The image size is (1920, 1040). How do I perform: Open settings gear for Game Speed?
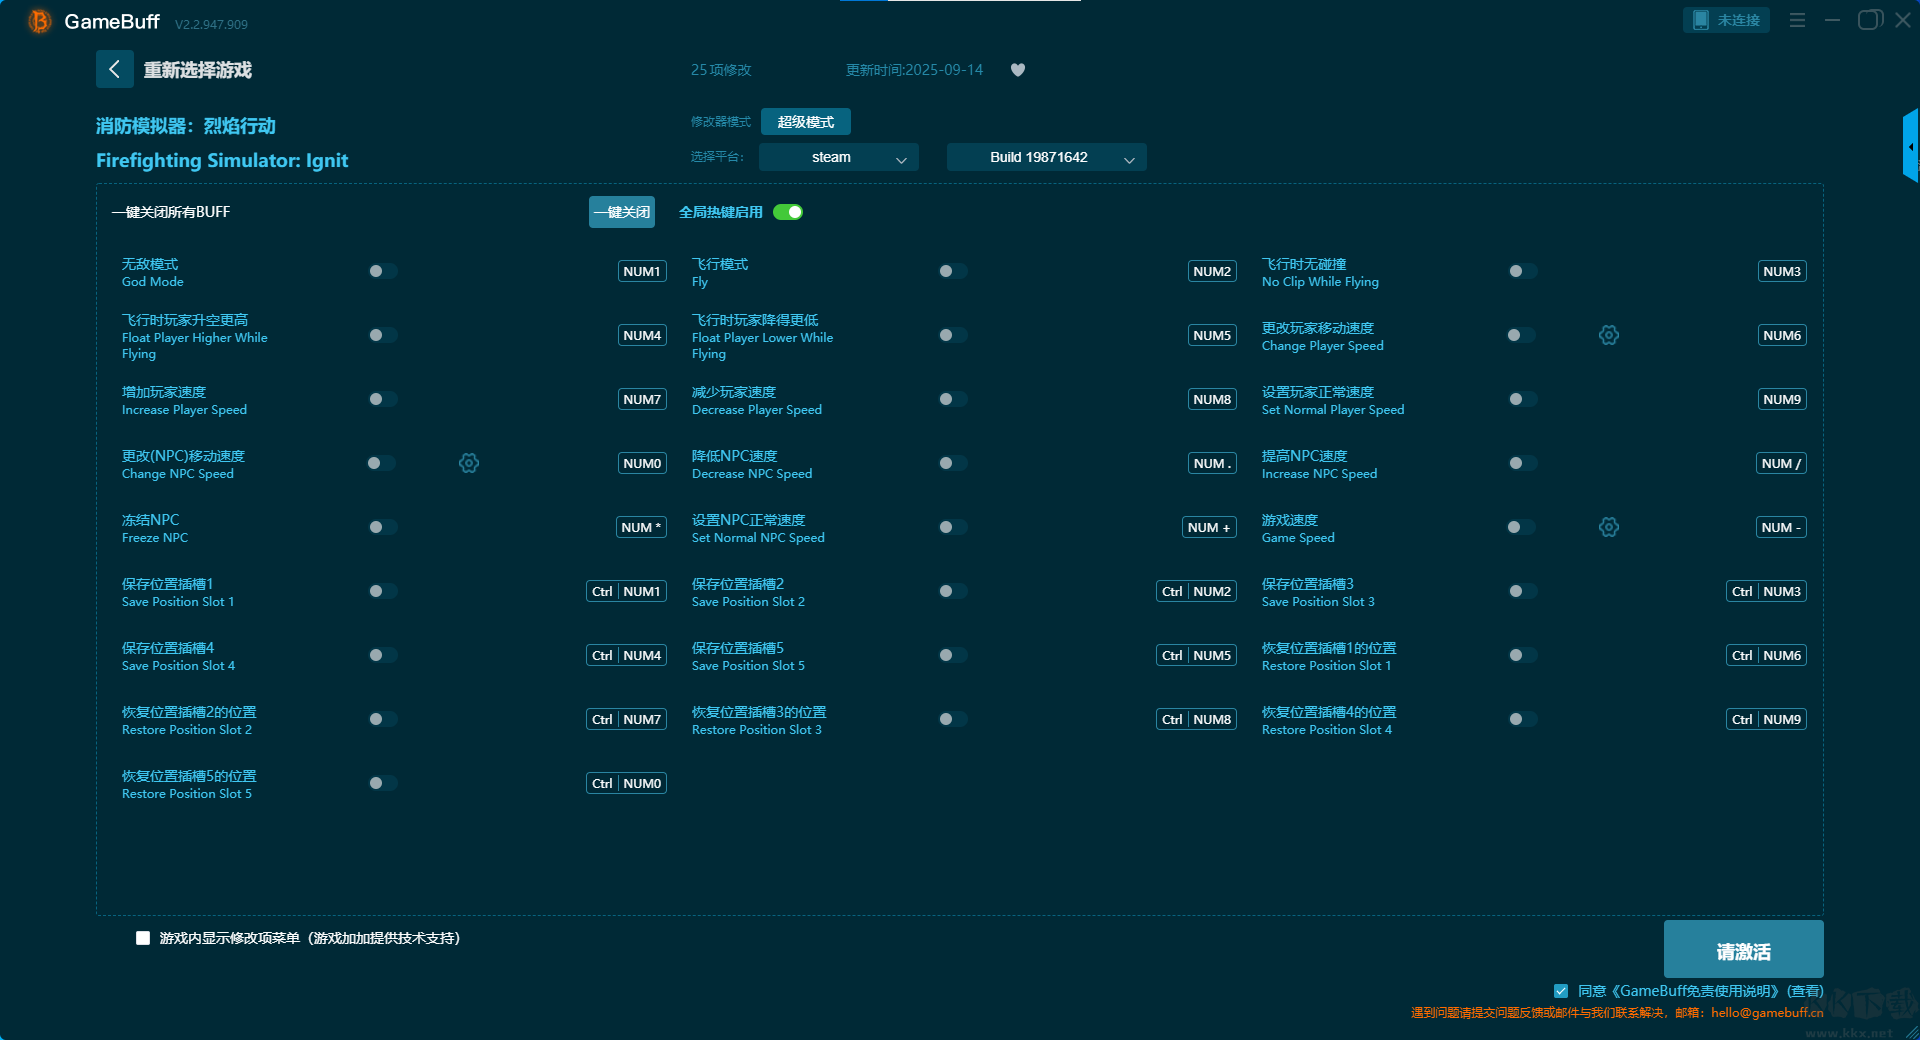coord(1608,527)
